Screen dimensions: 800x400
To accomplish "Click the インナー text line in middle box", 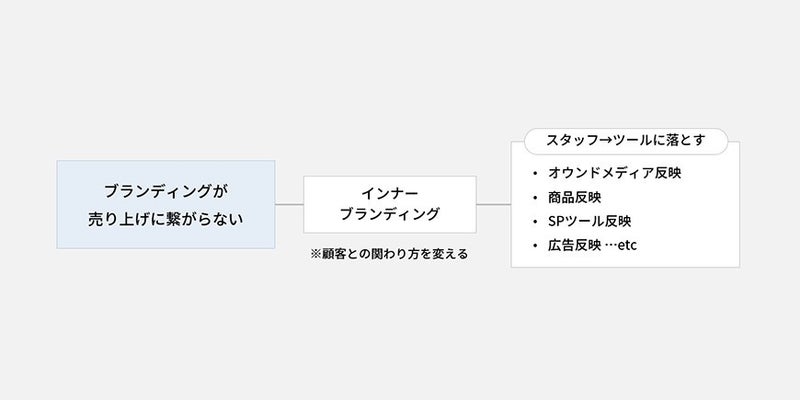I will [390, 194].
